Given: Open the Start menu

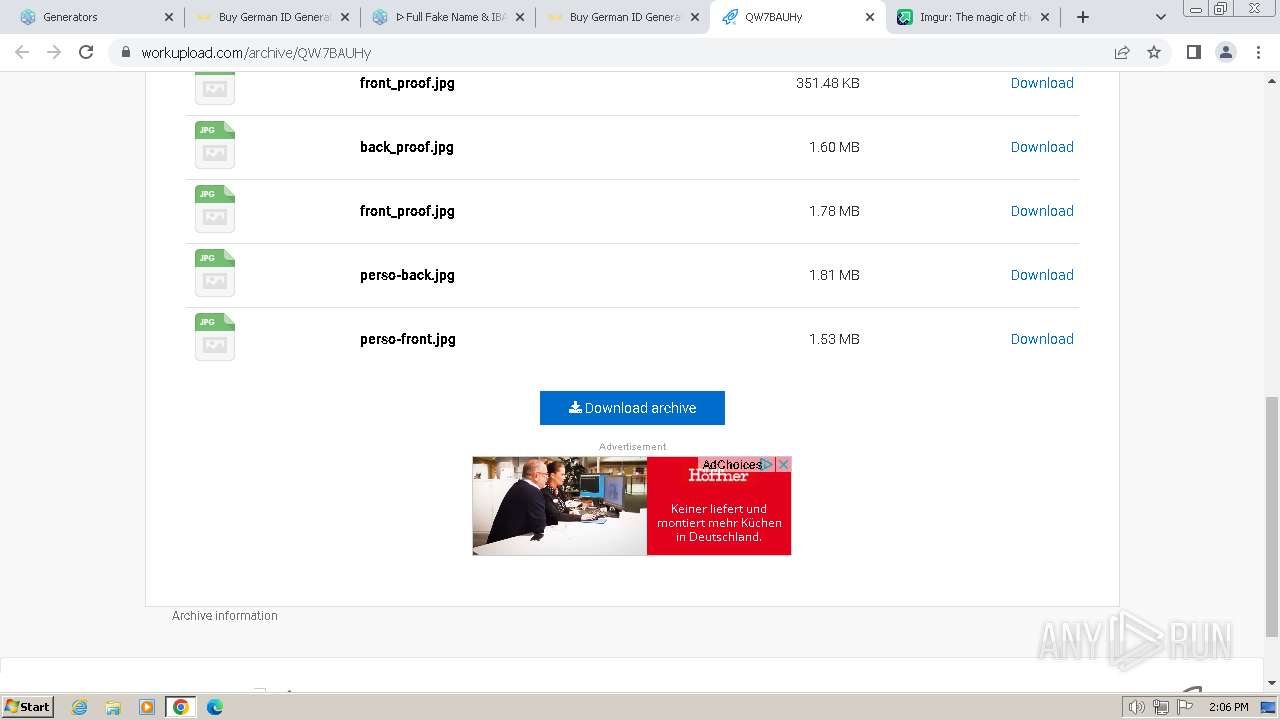Looking at the screenshot, I should [27, 707].
